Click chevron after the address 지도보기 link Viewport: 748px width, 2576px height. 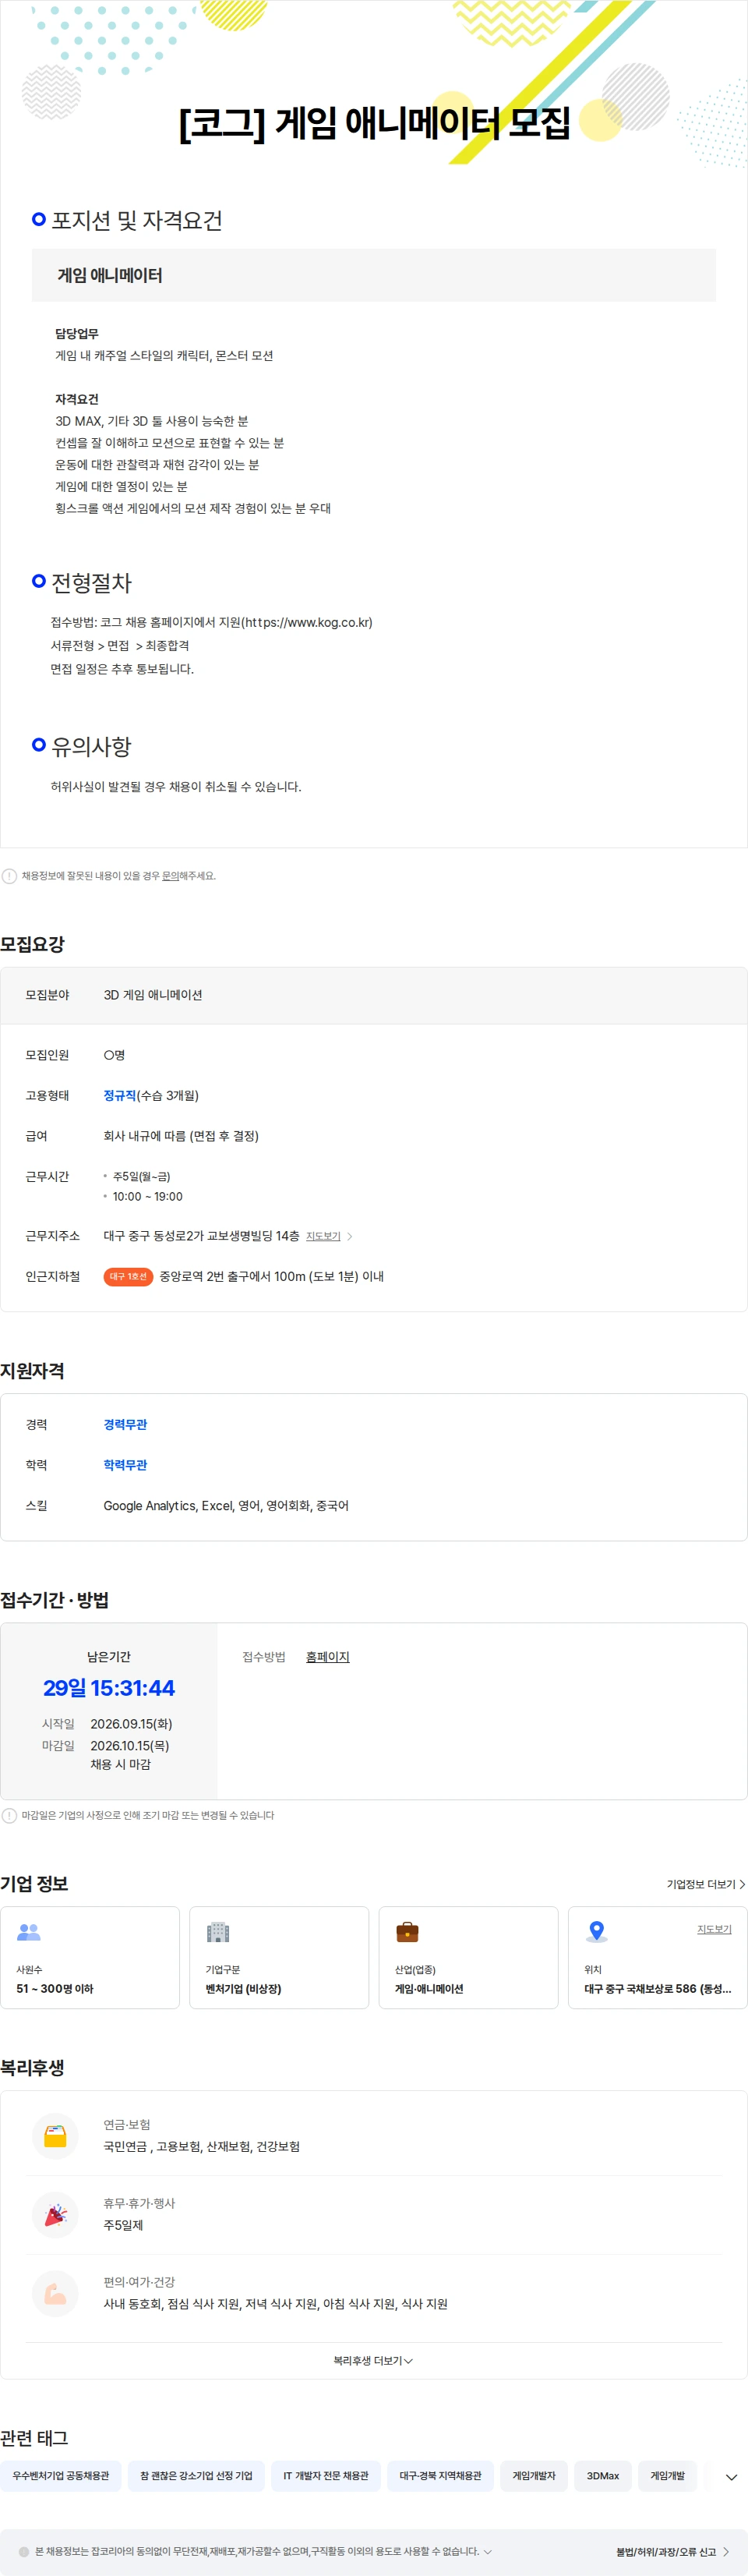(349, 1237)
